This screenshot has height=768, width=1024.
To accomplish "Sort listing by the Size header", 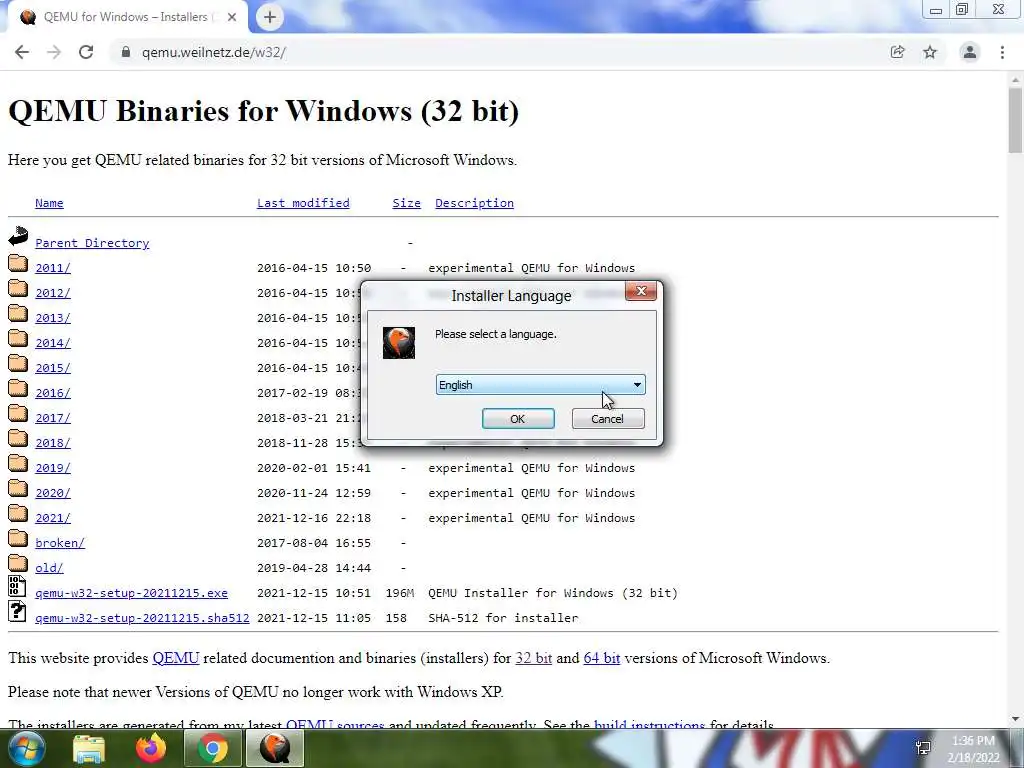I will (x=406, y=203).
